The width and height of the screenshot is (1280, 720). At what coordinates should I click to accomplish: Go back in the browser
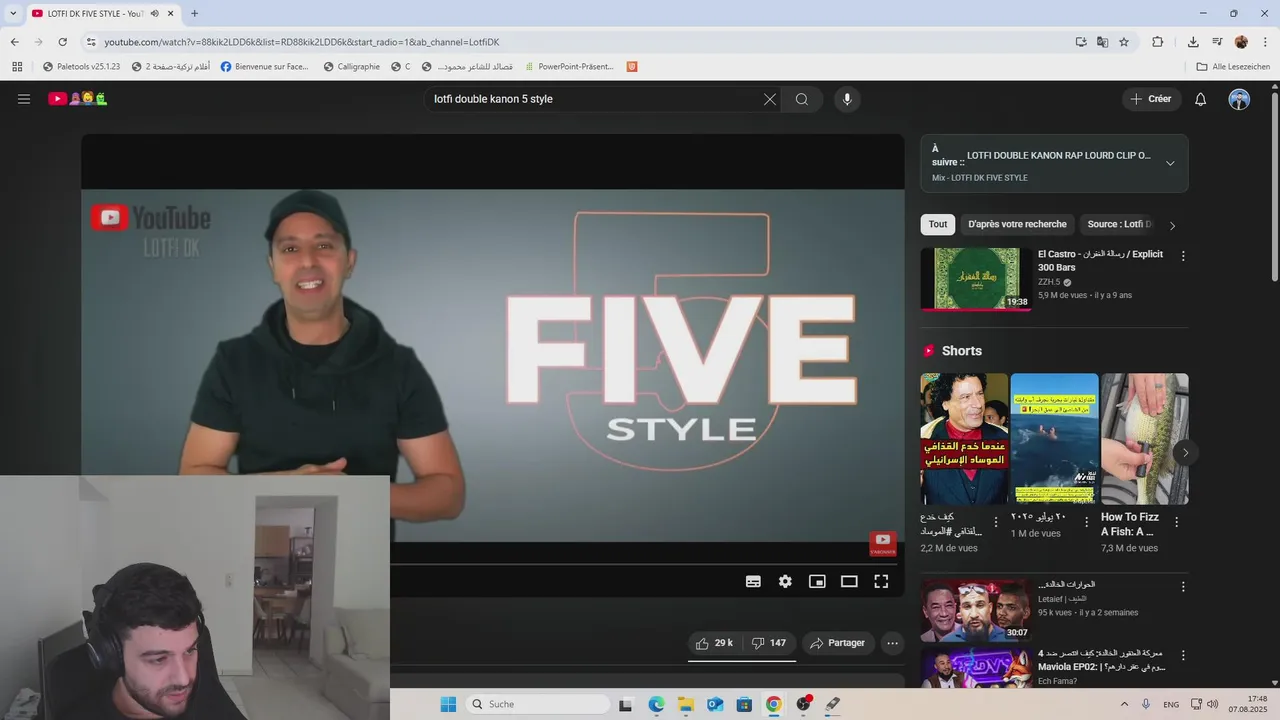point(14,42)
